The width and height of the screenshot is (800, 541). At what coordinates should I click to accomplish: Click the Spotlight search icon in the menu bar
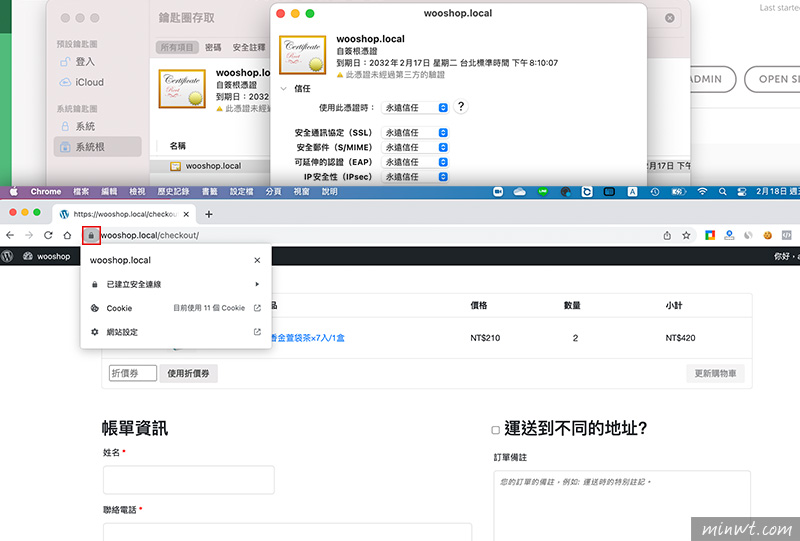click(722, 191)
